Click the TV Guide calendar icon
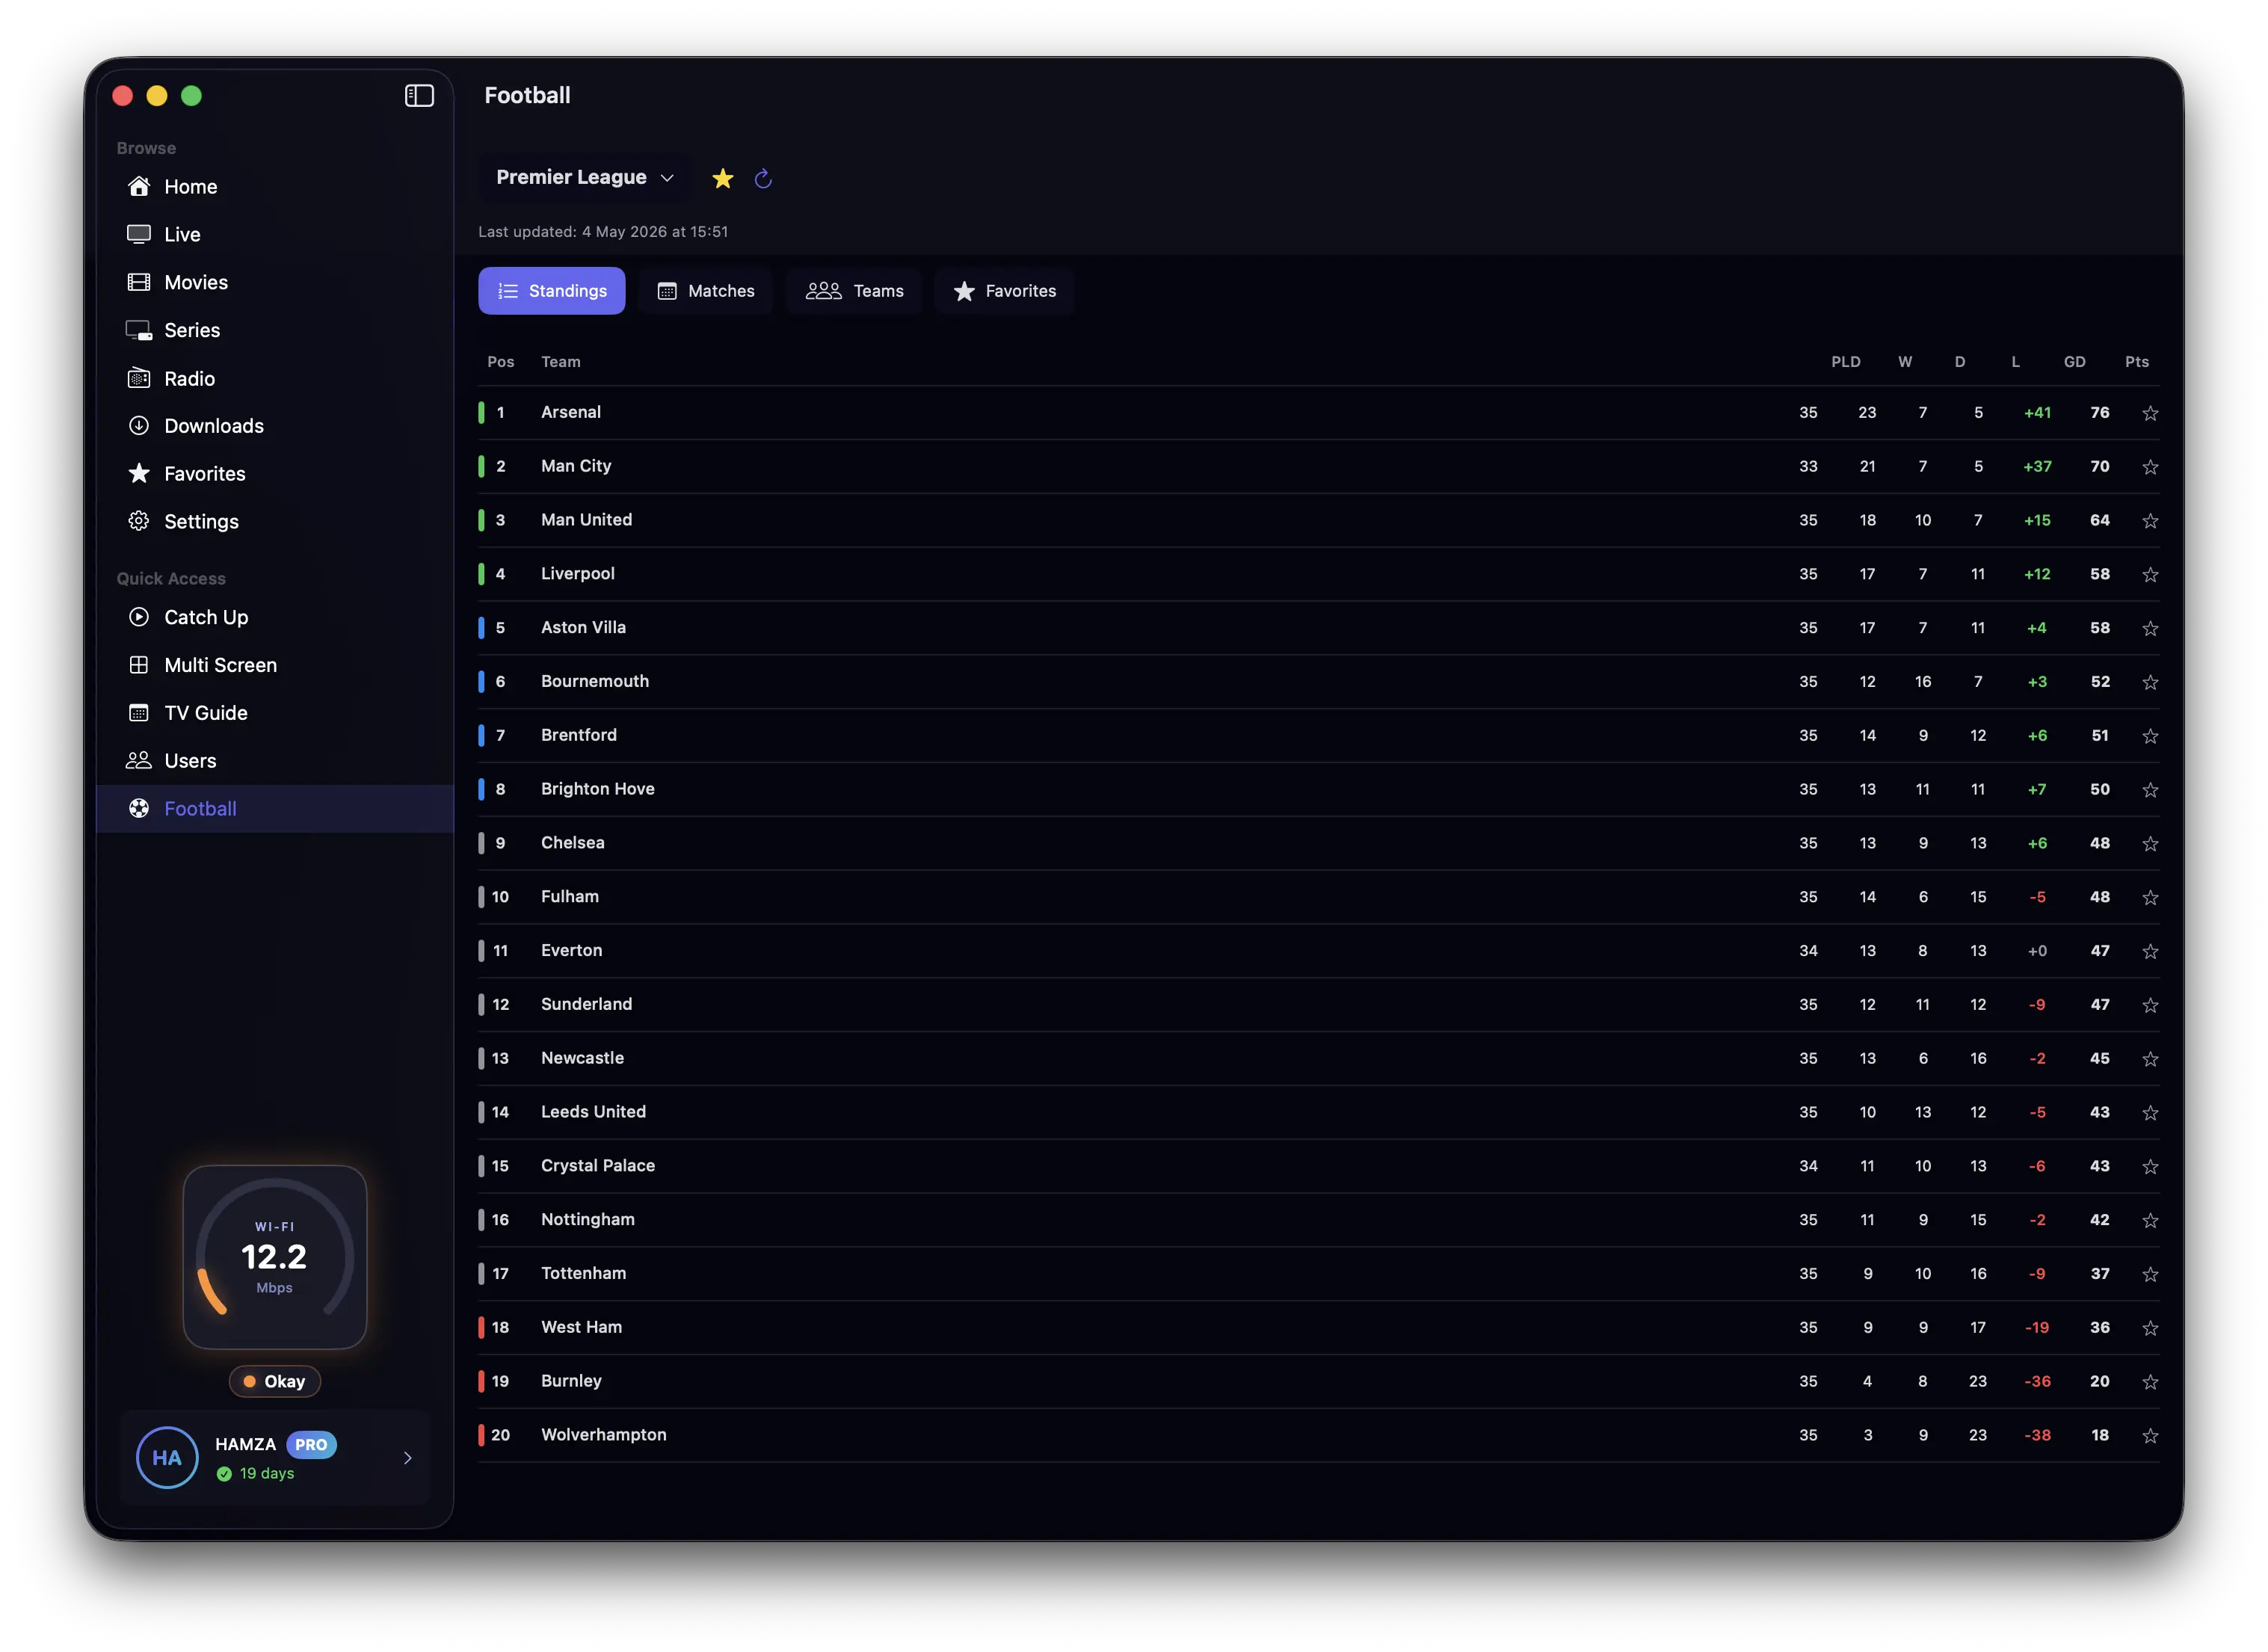The width and height of the screenshot is (2268, 1652). point(139,713)
